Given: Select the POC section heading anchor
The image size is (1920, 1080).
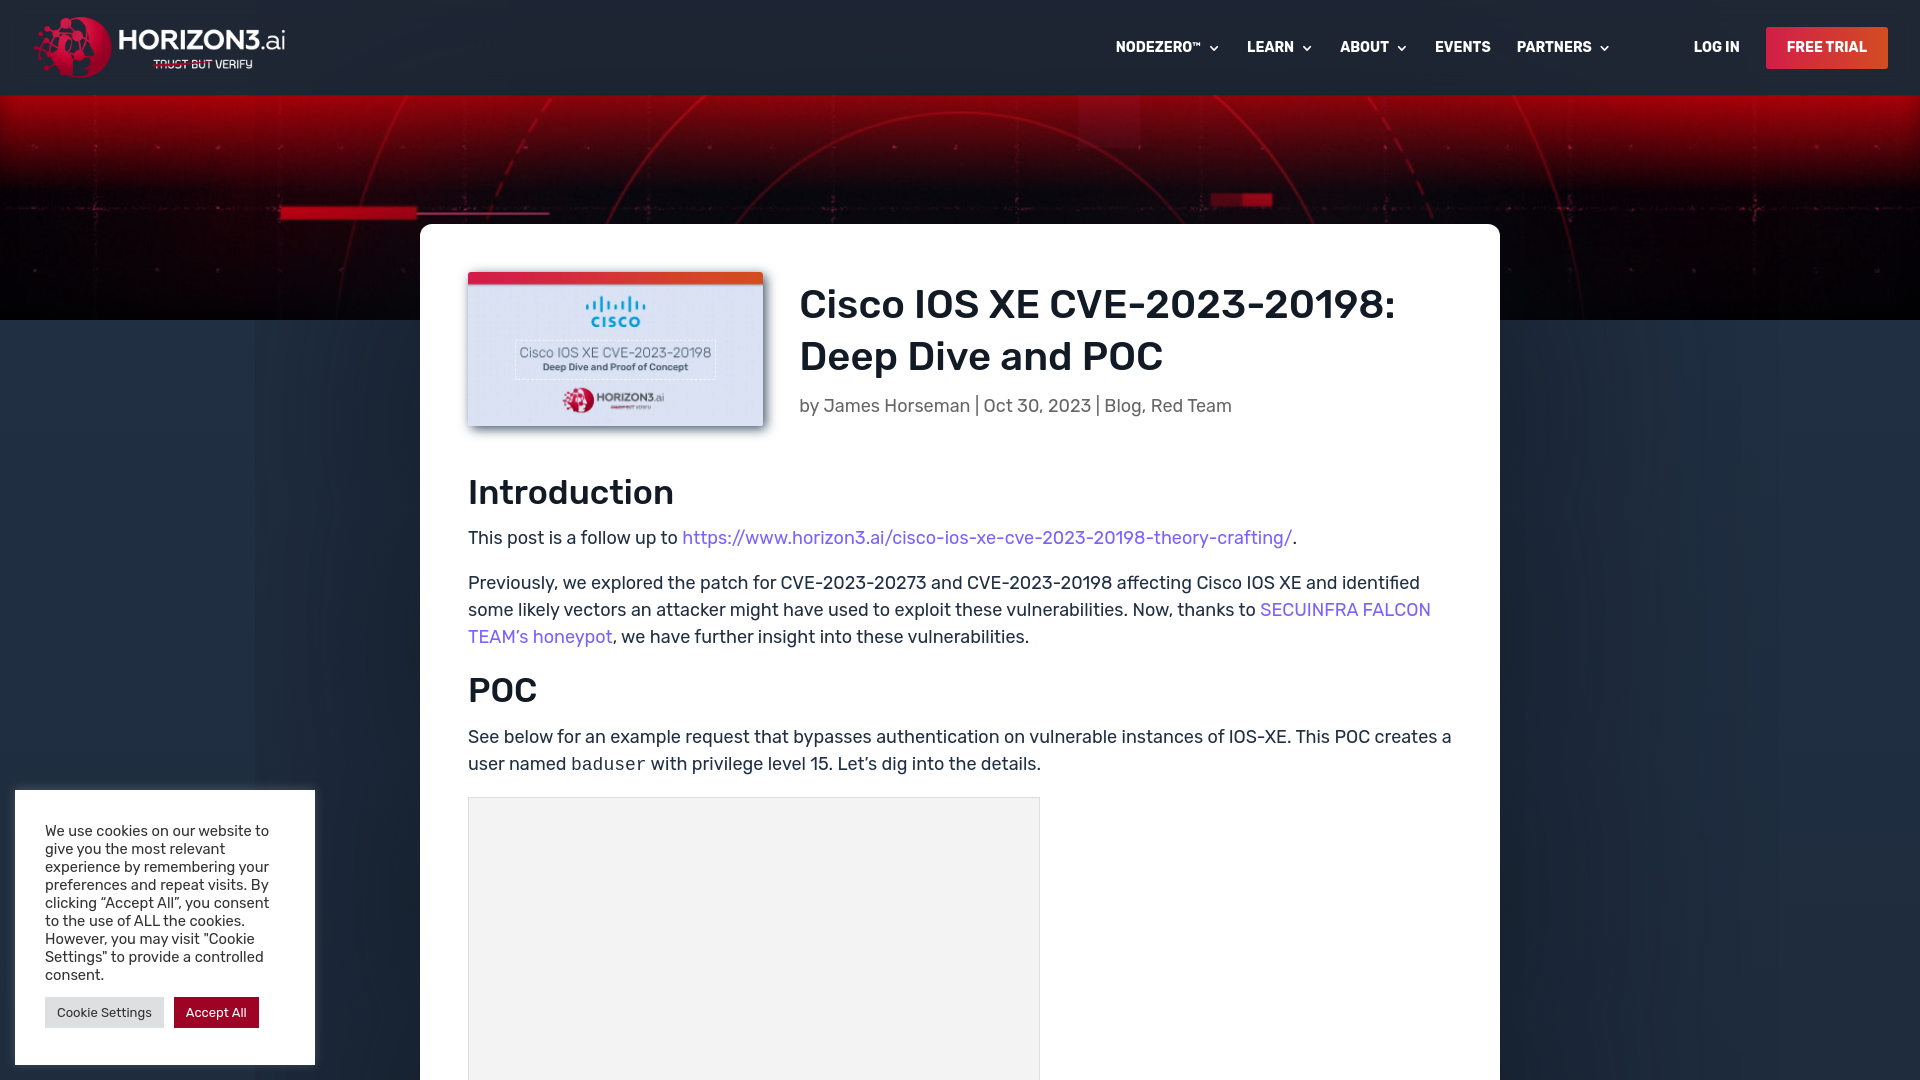Looking at the screenshot, I should pos(501,690).
